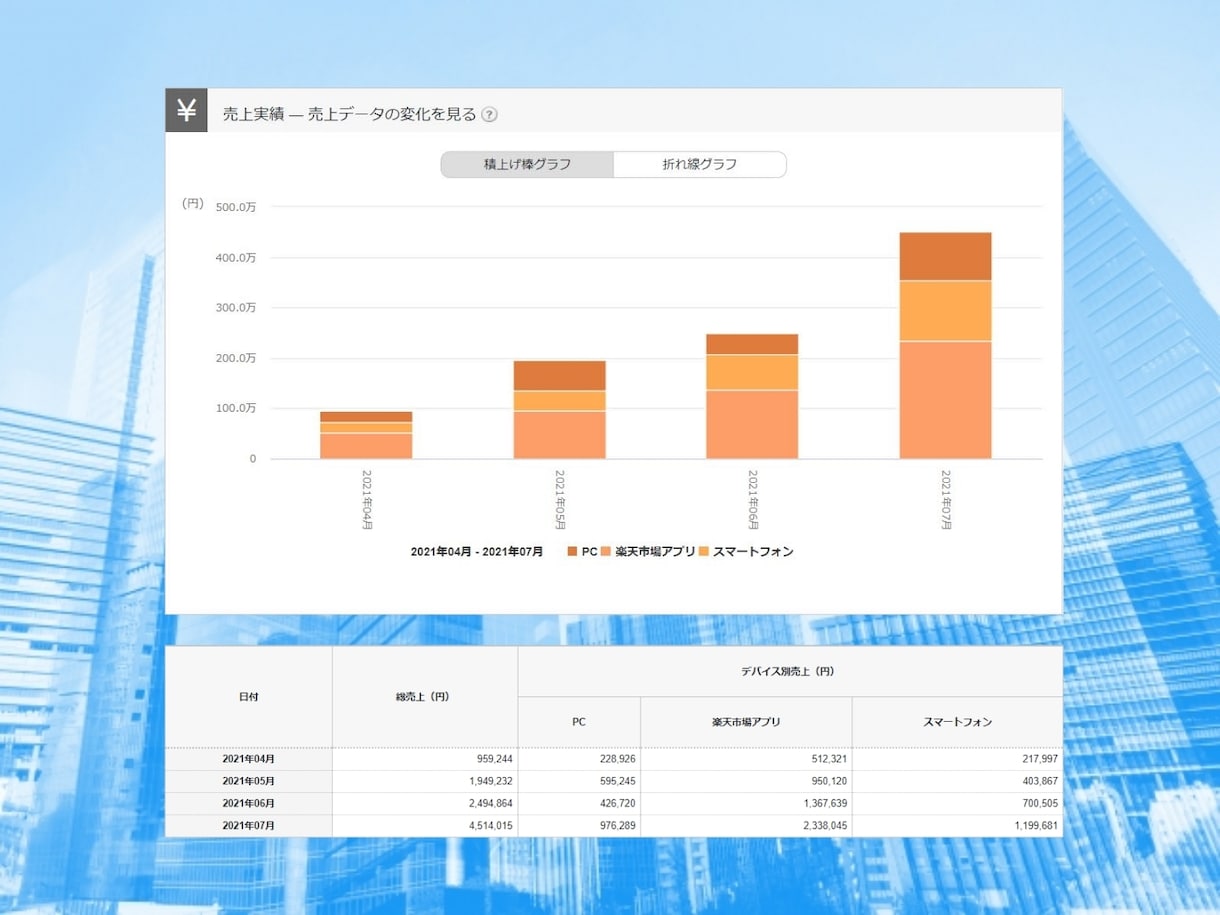Click the 2021年07月 PC bar segment
Screen dimensions: 1220x915
(x=945, y=257)
